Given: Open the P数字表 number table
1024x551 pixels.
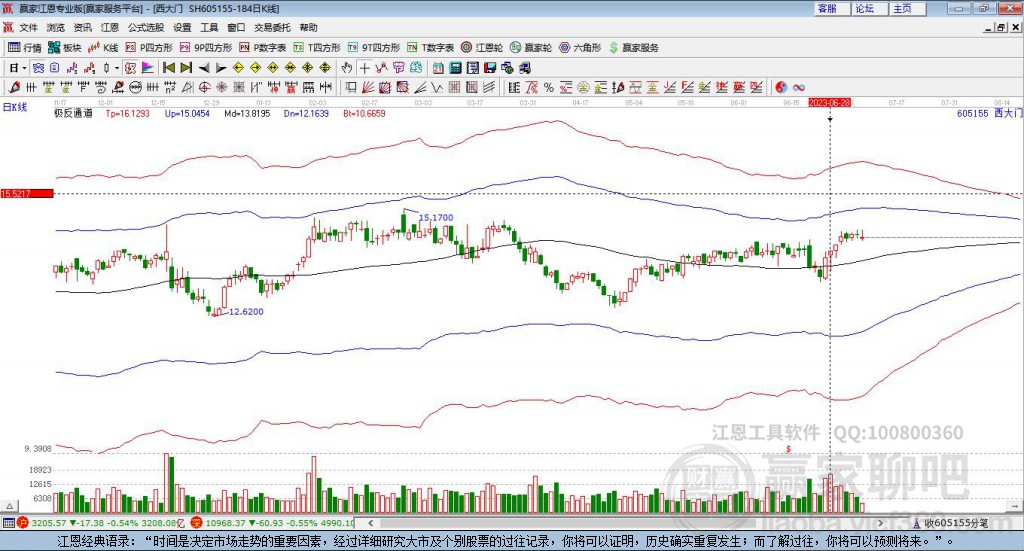Looking at the screenshot, I should [263, 48].
